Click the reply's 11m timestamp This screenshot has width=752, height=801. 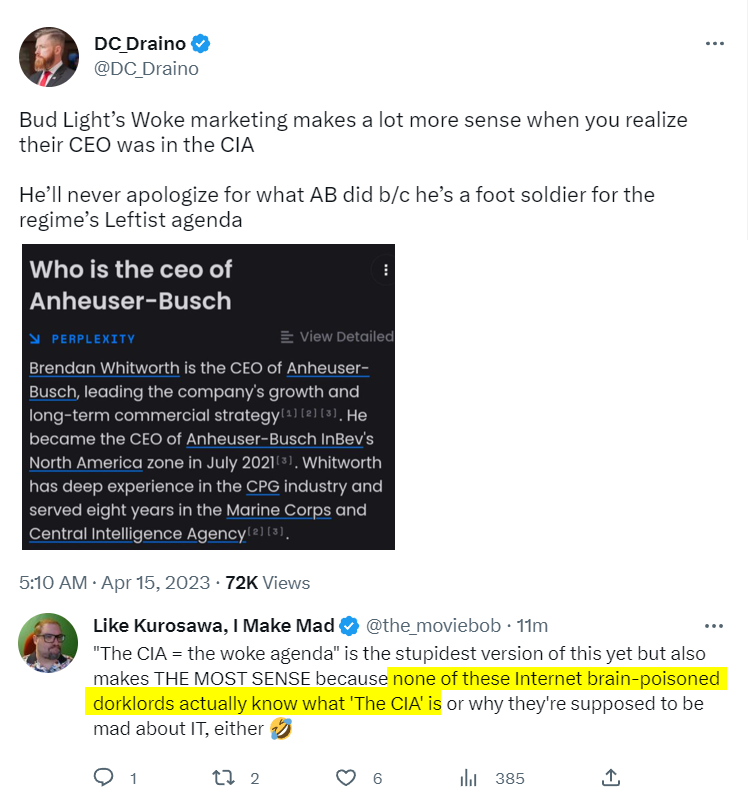[532, 626]
